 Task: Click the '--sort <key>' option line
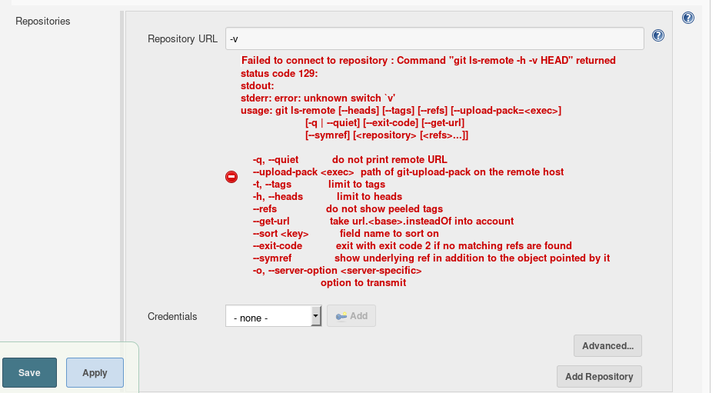[346, 234]
